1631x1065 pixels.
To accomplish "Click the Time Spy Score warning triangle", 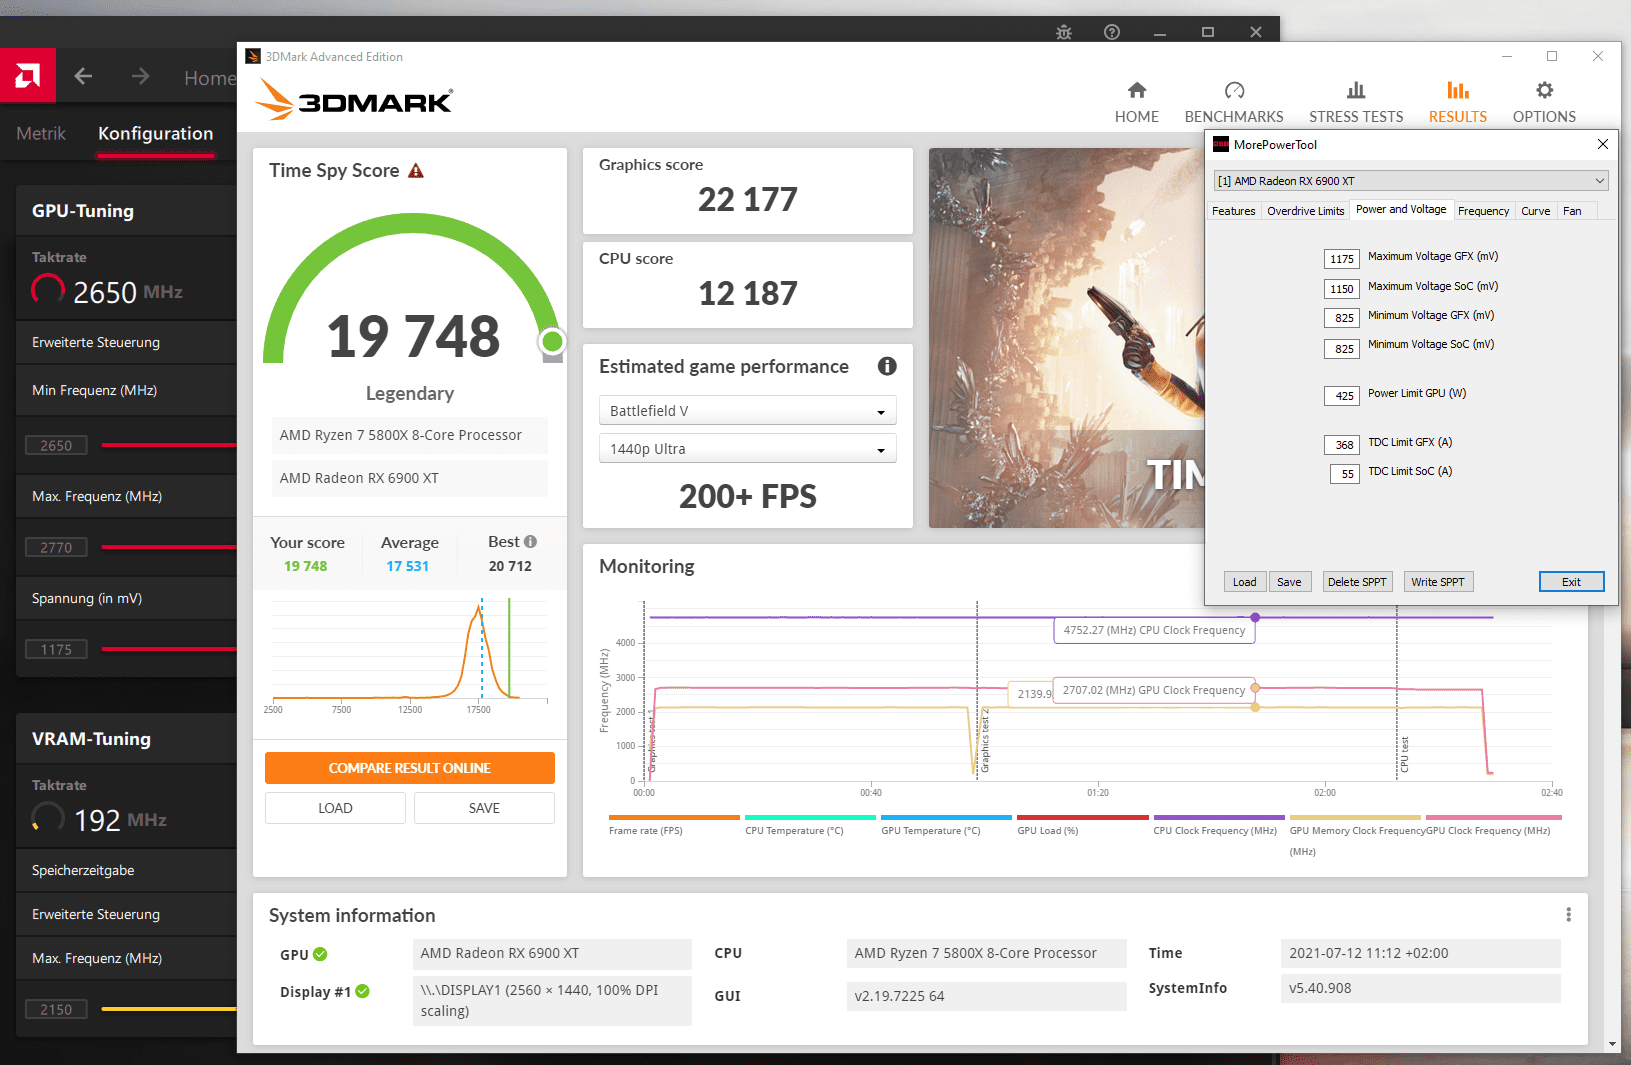I will (416, 171).
